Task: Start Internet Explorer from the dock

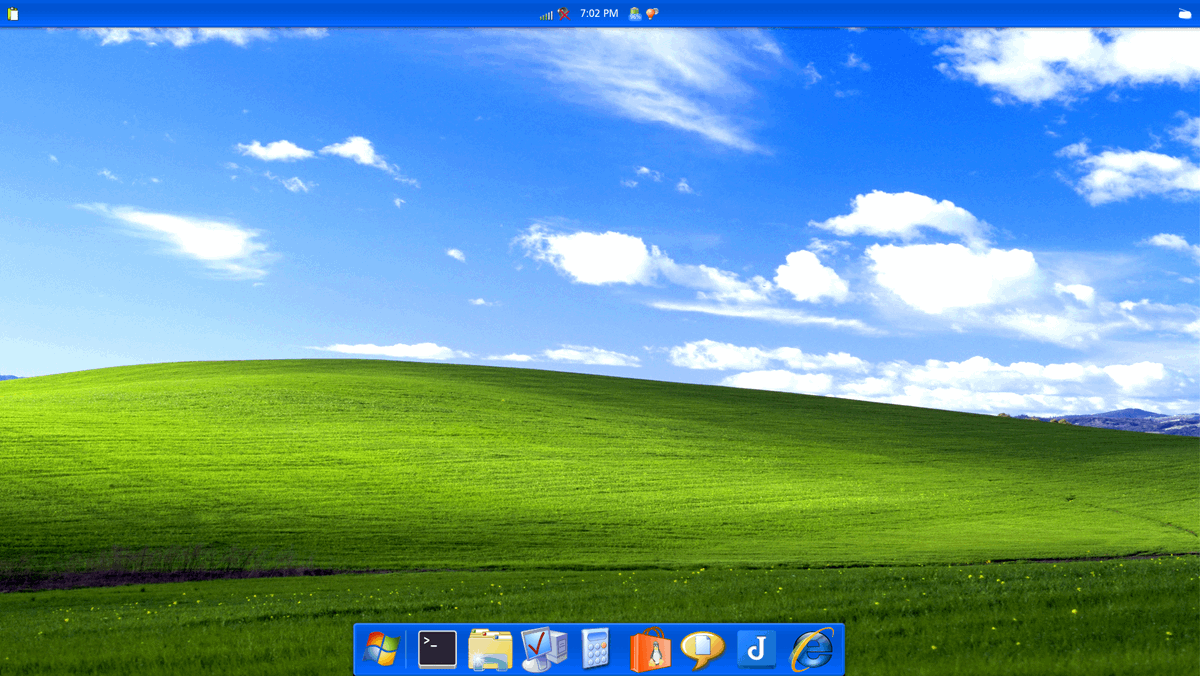Action: click(812, 650)
